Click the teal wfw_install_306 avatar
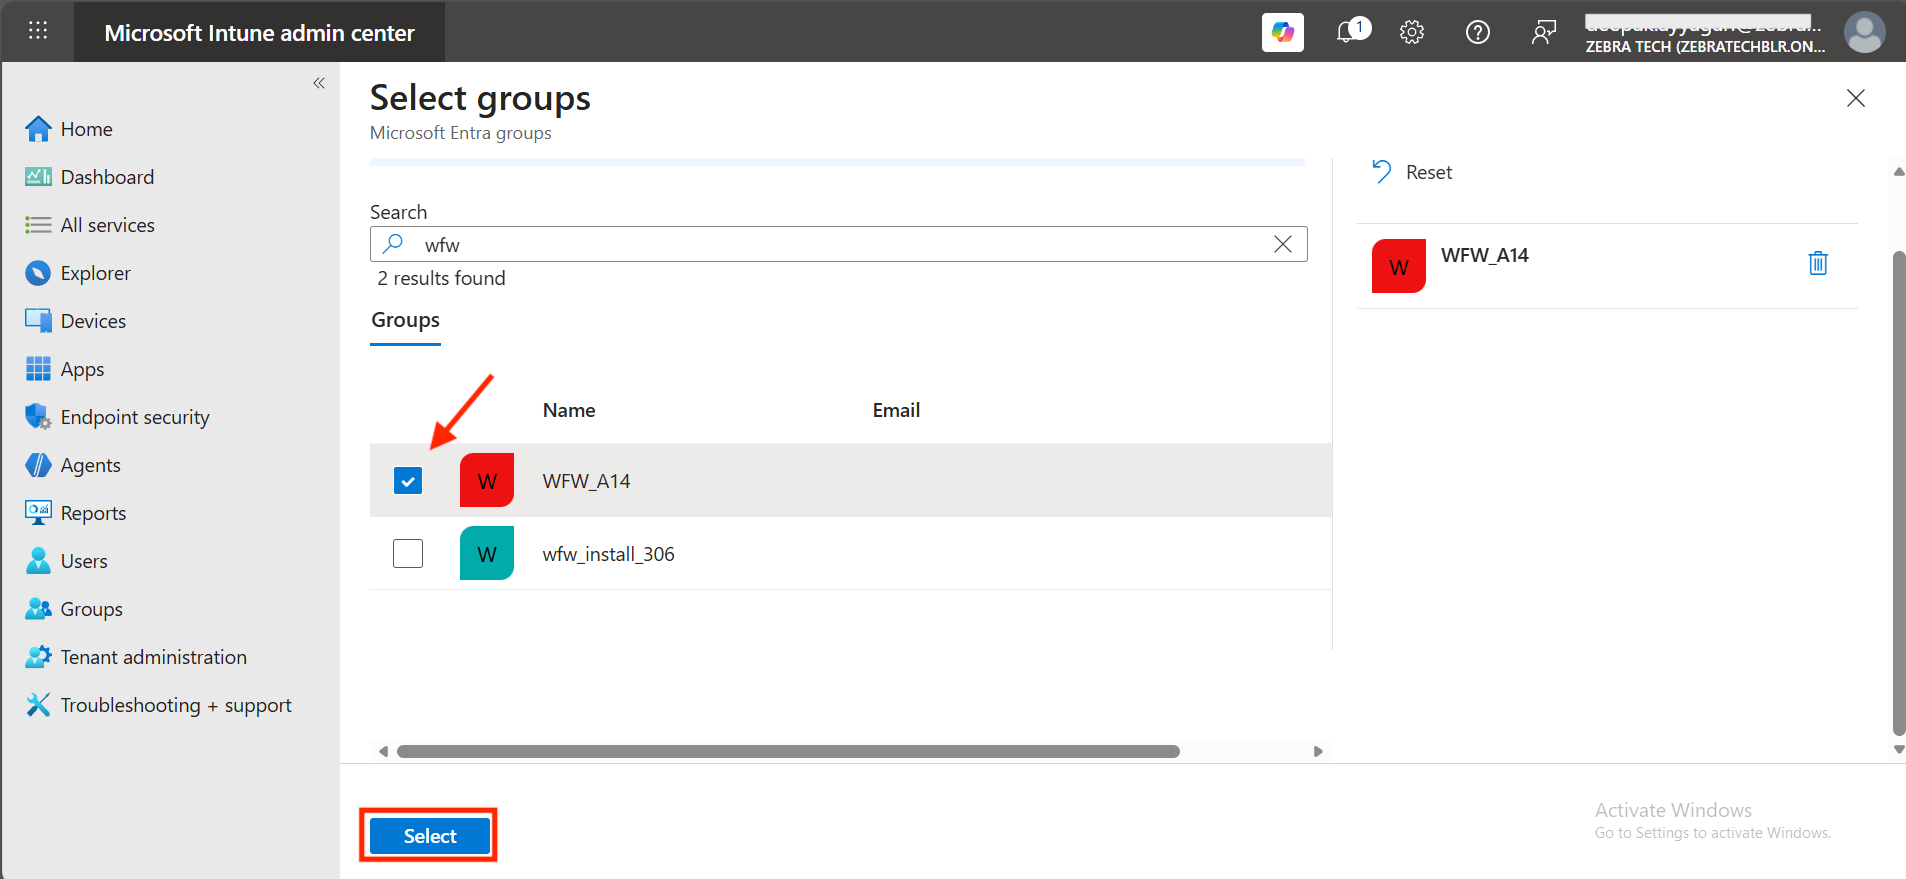This screenshot has height=879, width=1906. (x=487, y=553)
